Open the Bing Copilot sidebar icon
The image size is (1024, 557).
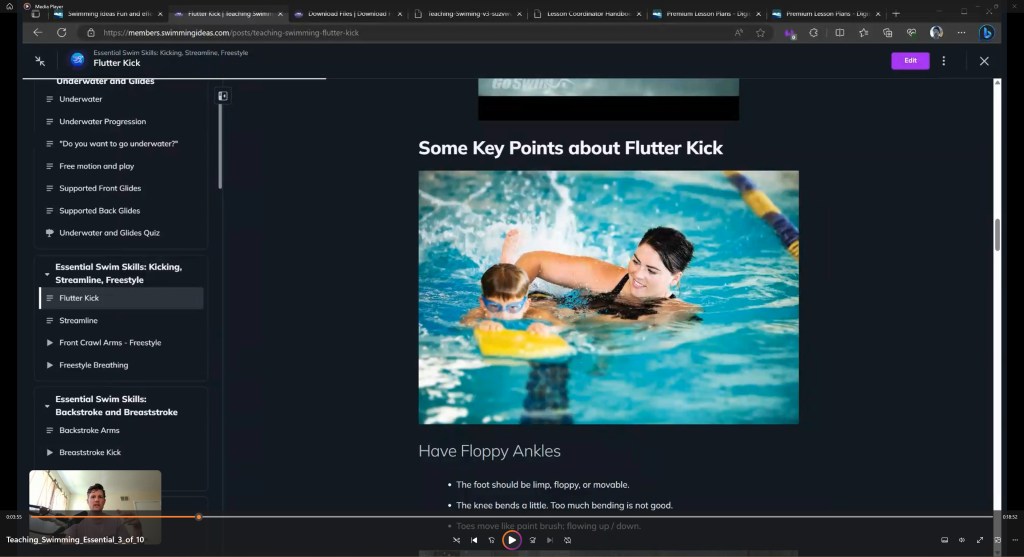tap(987, 33)
